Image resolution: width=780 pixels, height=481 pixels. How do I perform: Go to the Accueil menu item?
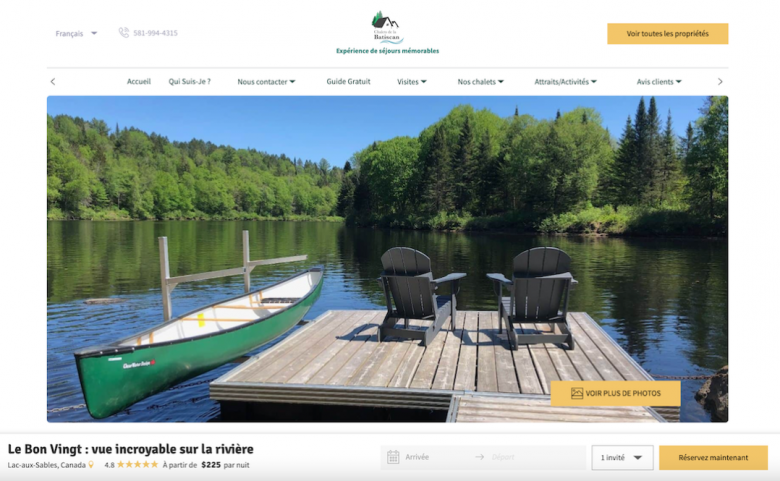[x=139, y=82]
